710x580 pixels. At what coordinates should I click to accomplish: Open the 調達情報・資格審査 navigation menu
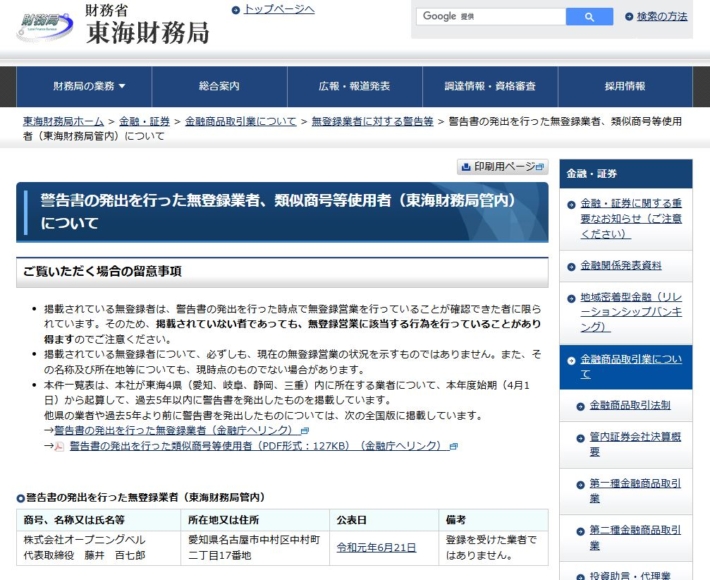[x=490, y=86]
